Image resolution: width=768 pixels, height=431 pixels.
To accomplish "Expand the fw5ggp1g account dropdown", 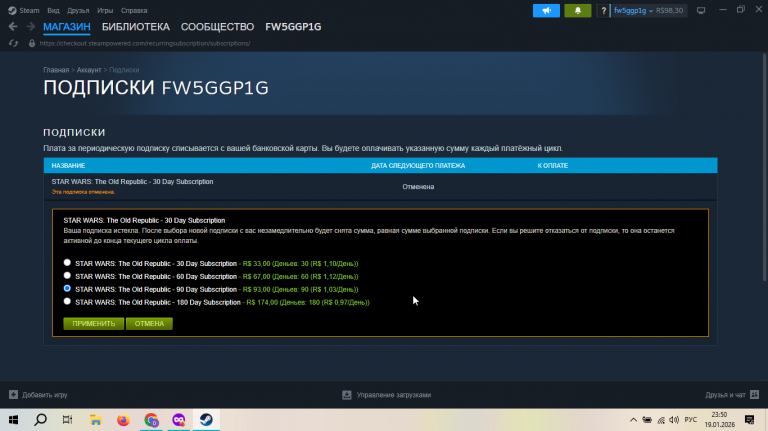I will (633, 10).
